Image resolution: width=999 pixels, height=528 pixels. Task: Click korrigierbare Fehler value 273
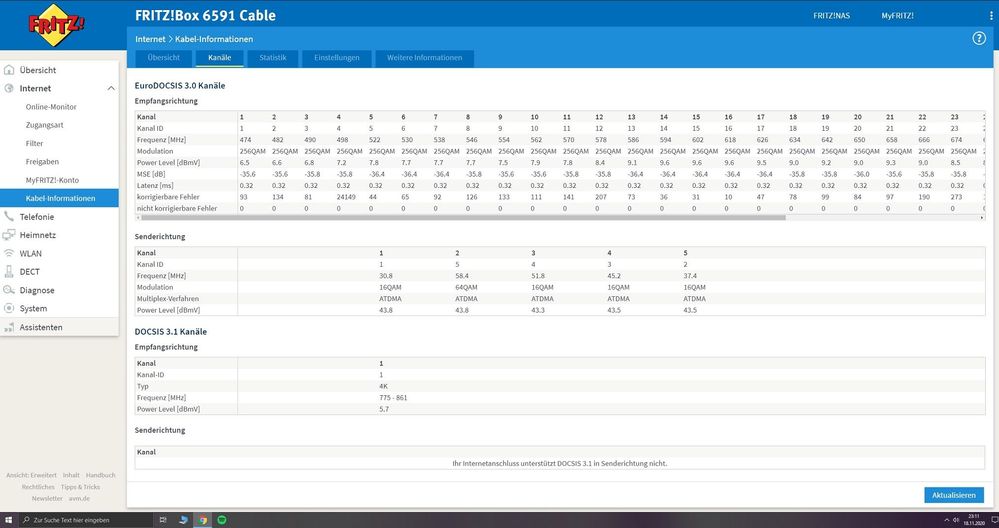(x=956, y=197)
